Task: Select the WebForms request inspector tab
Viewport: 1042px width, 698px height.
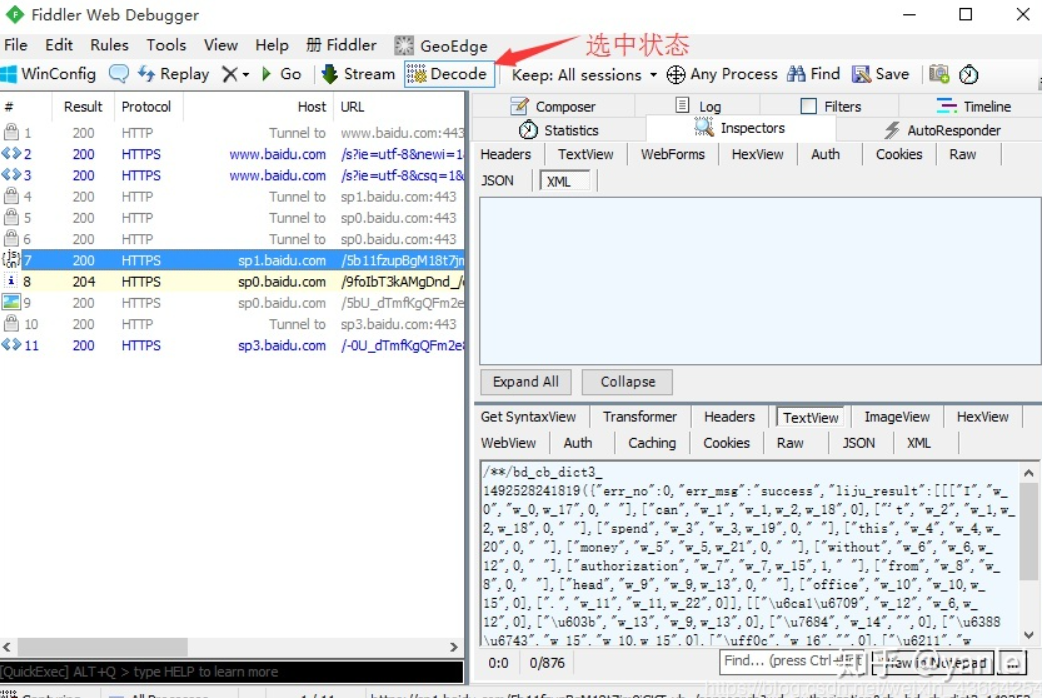Action: (x=673, y=154)
